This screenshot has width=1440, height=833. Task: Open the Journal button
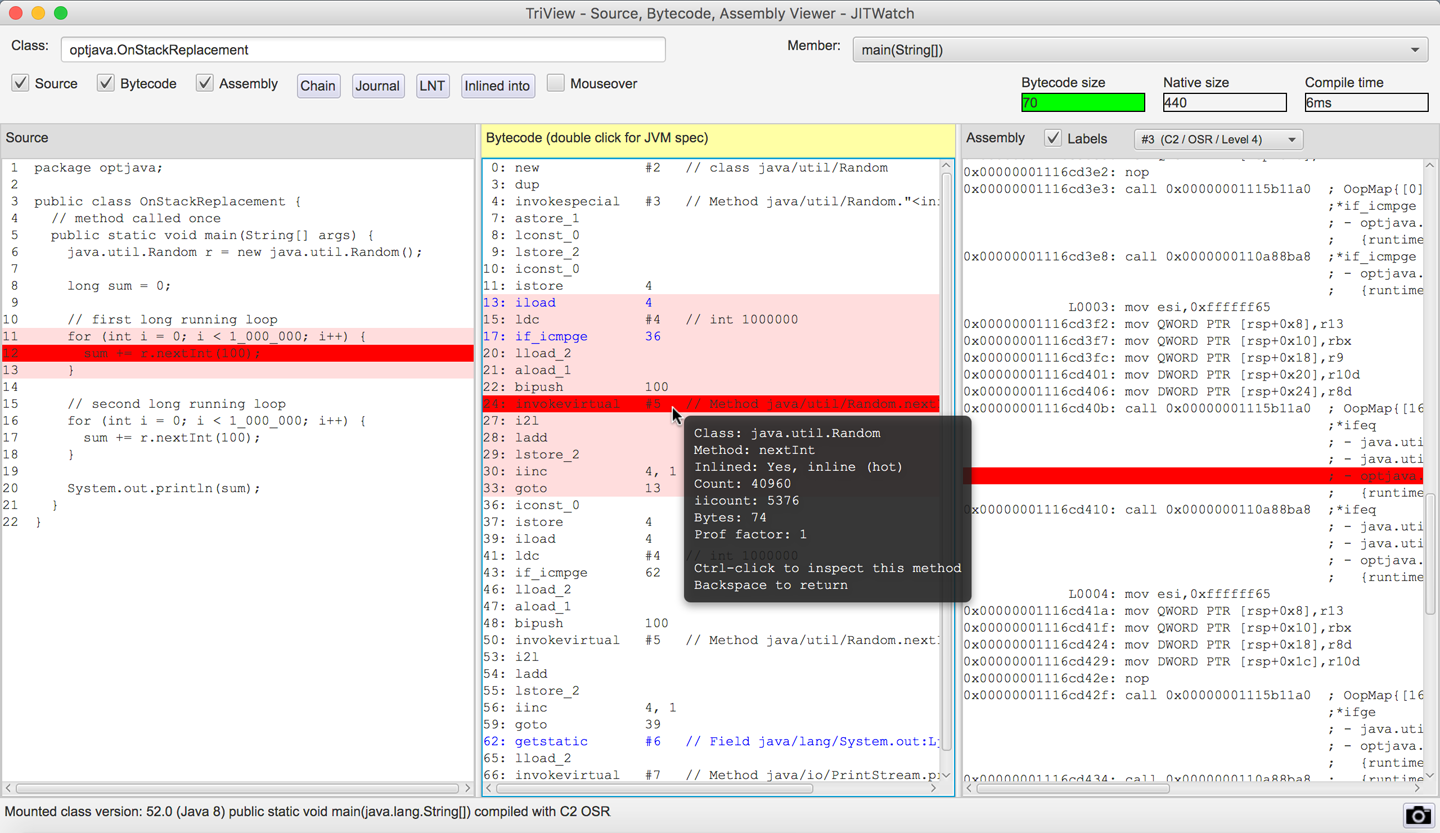point(377,86)
